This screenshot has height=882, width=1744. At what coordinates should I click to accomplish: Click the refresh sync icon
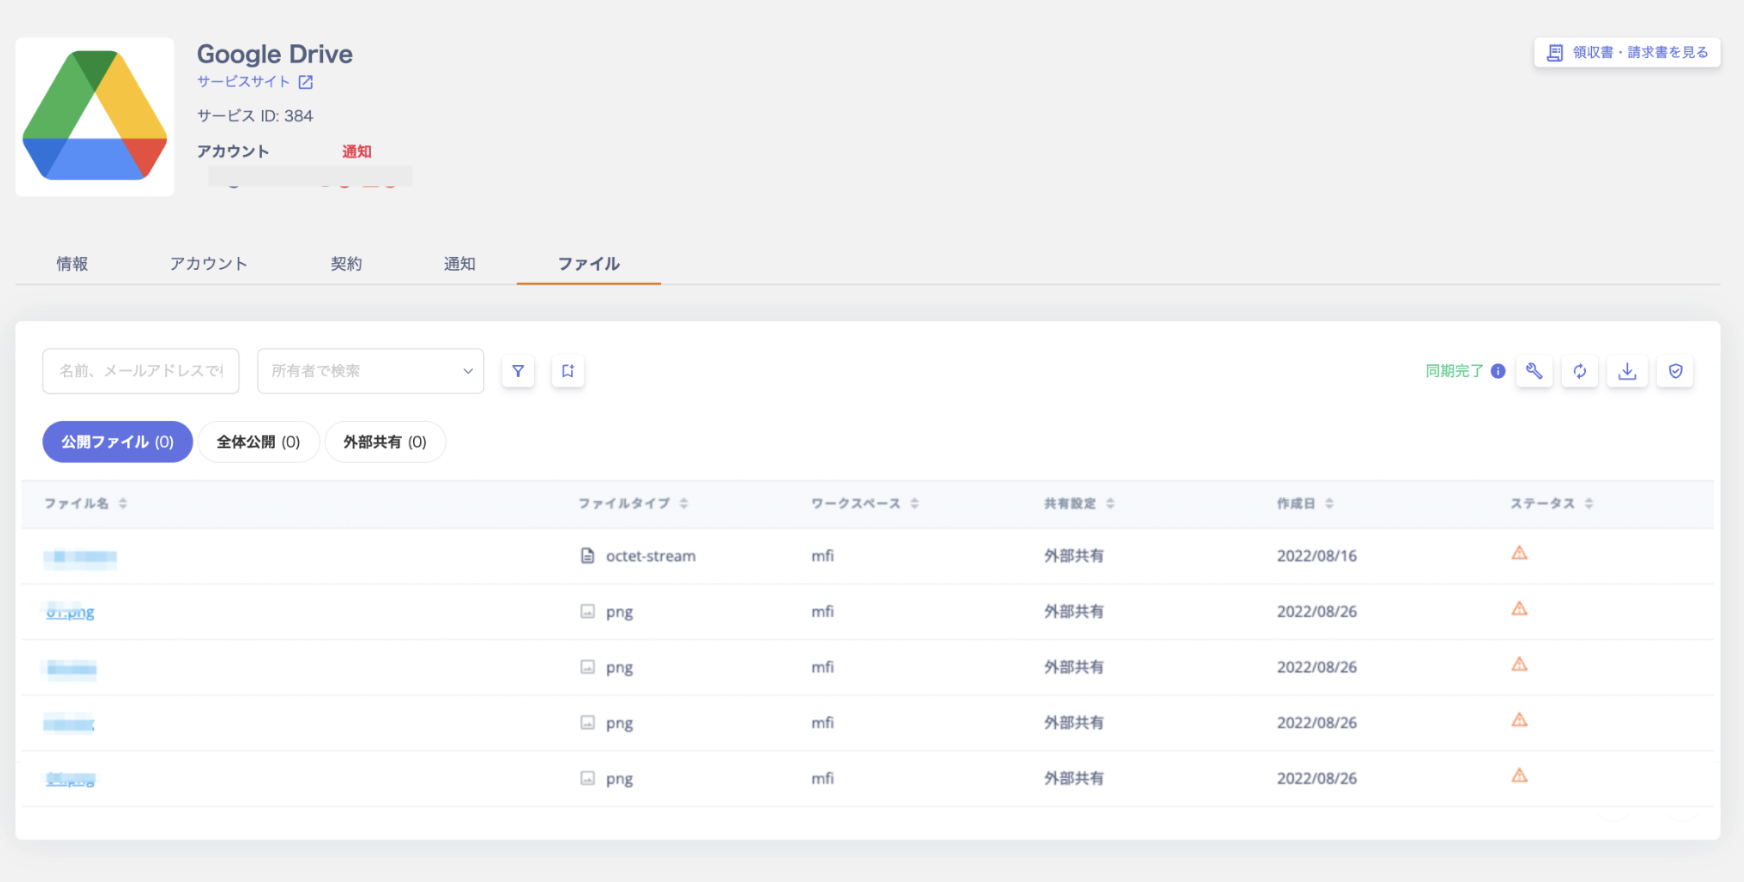(x=1580, y=371)
